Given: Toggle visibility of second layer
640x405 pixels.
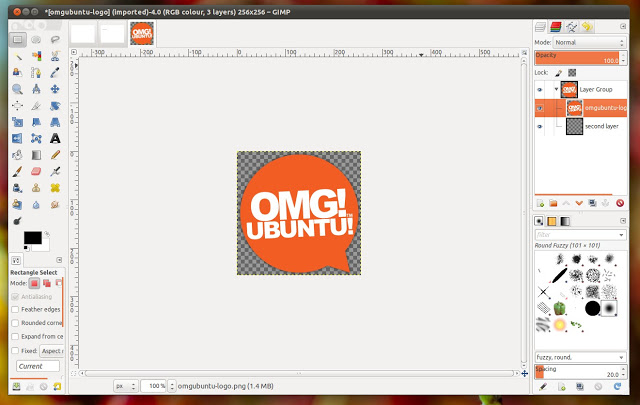Looking at the screenshot, I should click(x=540, y=127).
